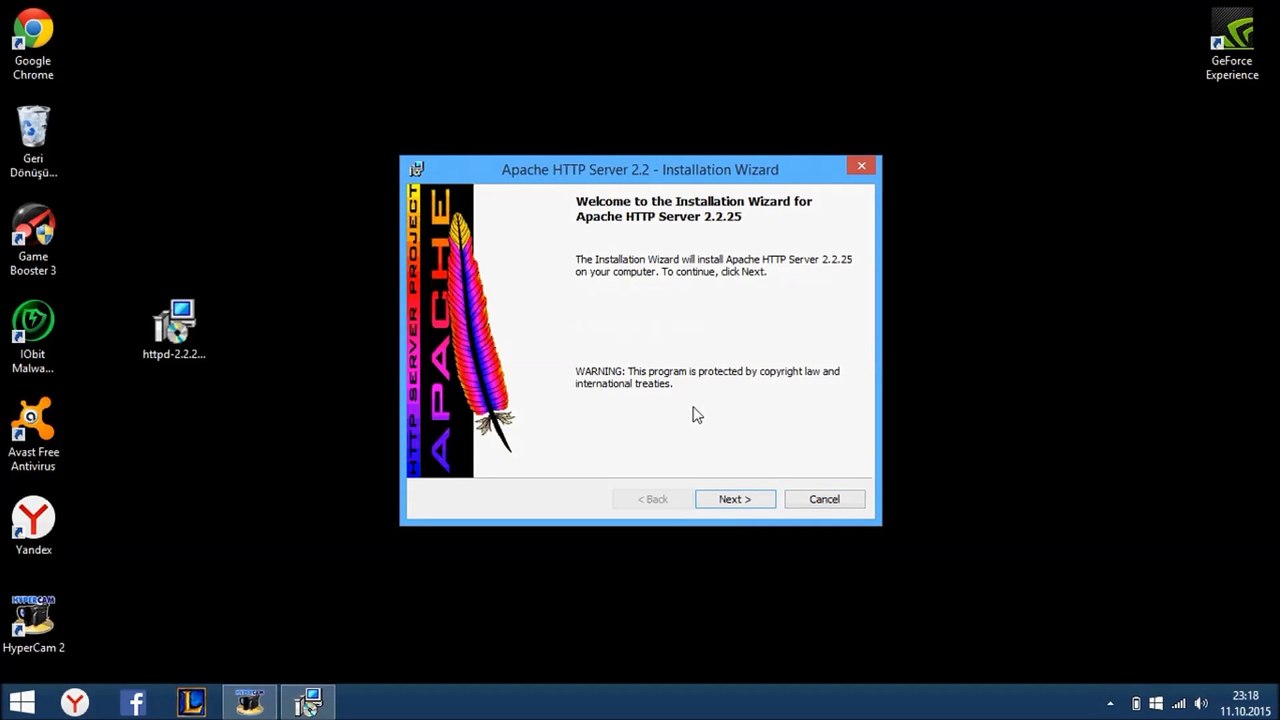Click the Windows flag tray icon
1280x720 pixels.
tap(1156, 704)
